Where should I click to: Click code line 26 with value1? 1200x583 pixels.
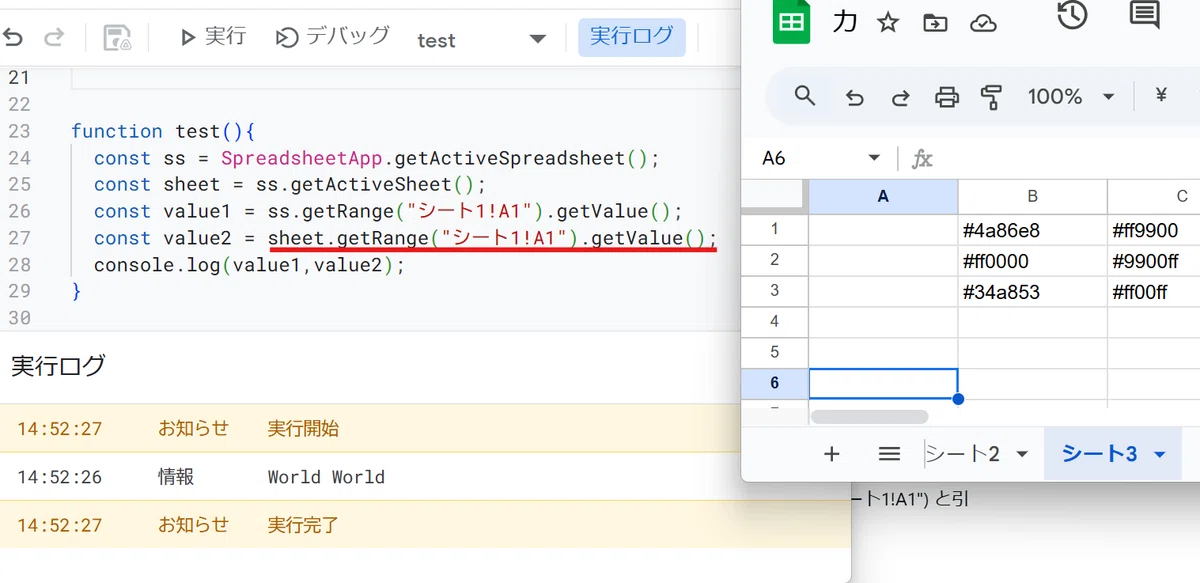coord(388,211)
